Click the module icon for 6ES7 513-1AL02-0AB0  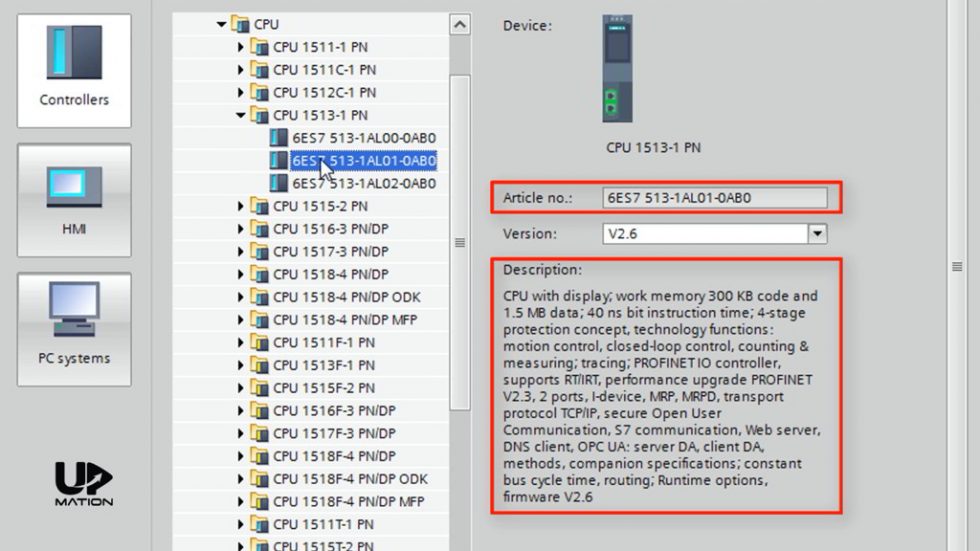pos(279,184)
